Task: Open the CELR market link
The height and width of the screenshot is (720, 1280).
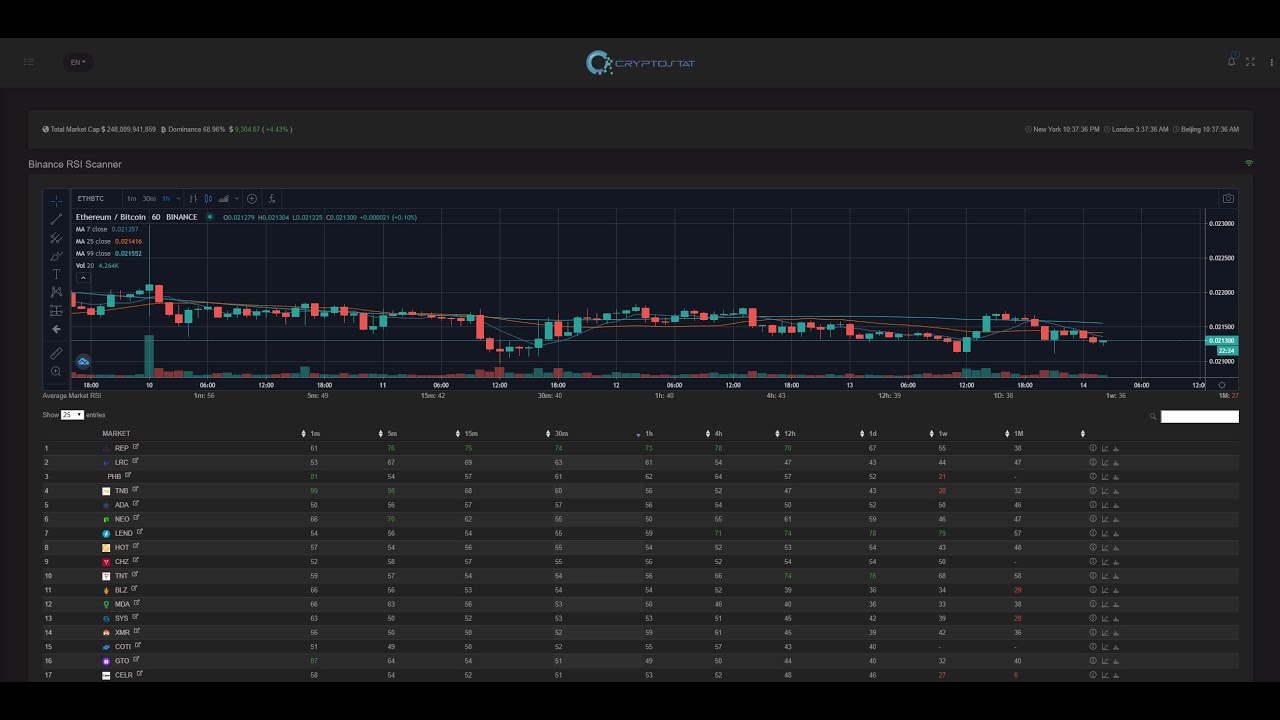Action: click(x=123, y=675)
